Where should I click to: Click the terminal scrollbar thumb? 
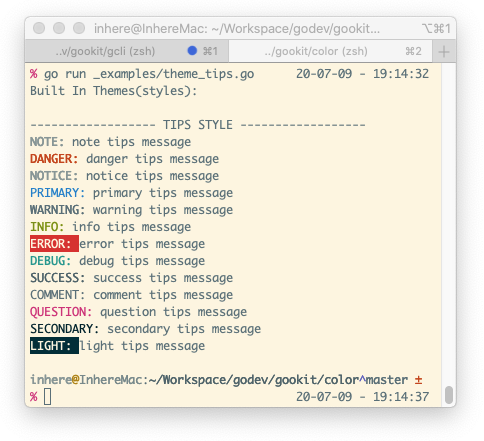pyautogui.click(x=449, y=395)
